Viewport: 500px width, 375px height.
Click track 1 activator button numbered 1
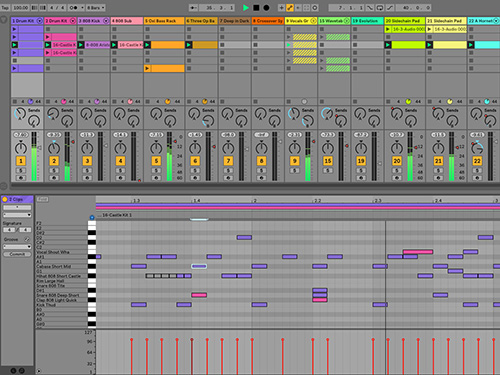pos(21,161)
